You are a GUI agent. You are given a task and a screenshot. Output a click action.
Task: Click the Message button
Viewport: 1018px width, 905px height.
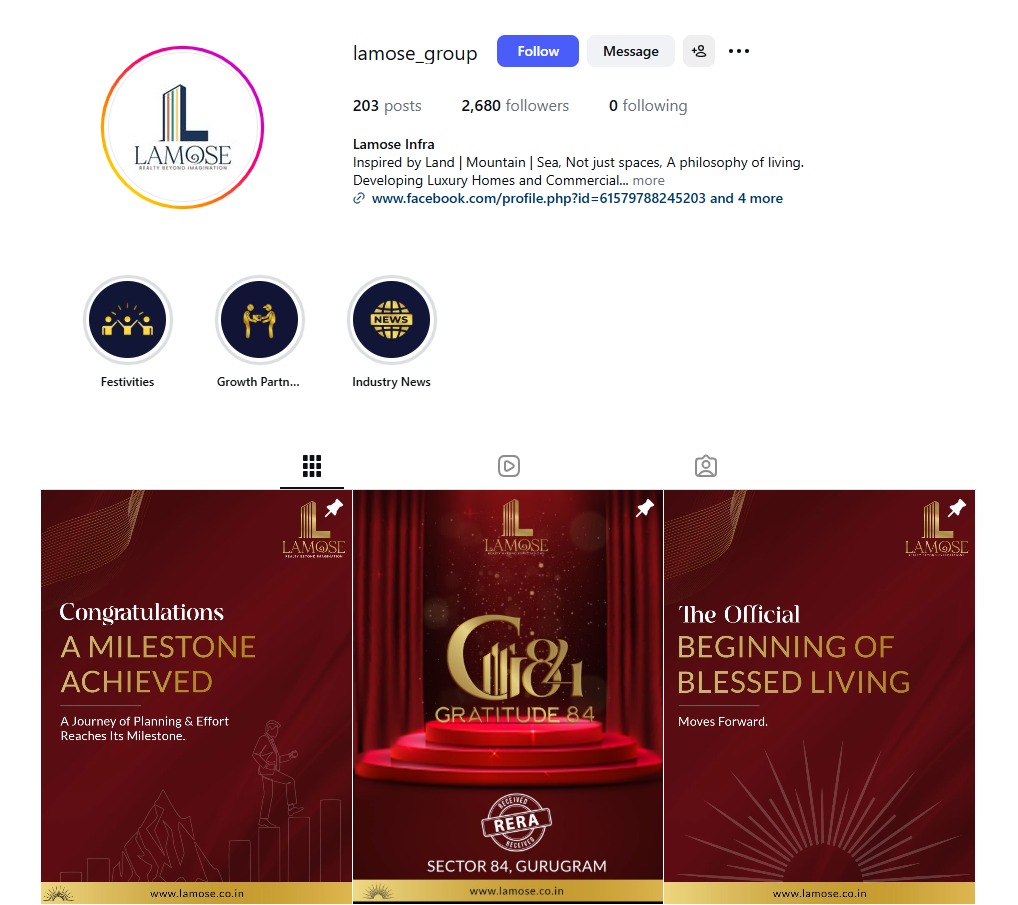(630, 51)
